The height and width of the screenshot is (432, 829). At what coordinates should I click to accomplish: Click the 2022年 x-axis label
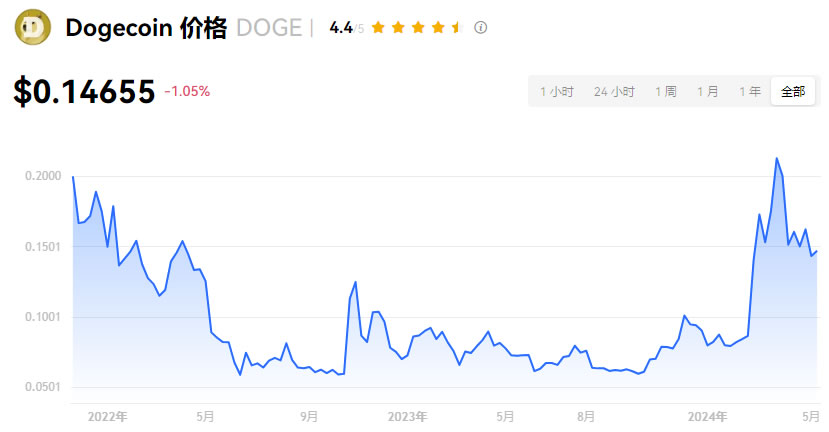[x=107, y=417]
